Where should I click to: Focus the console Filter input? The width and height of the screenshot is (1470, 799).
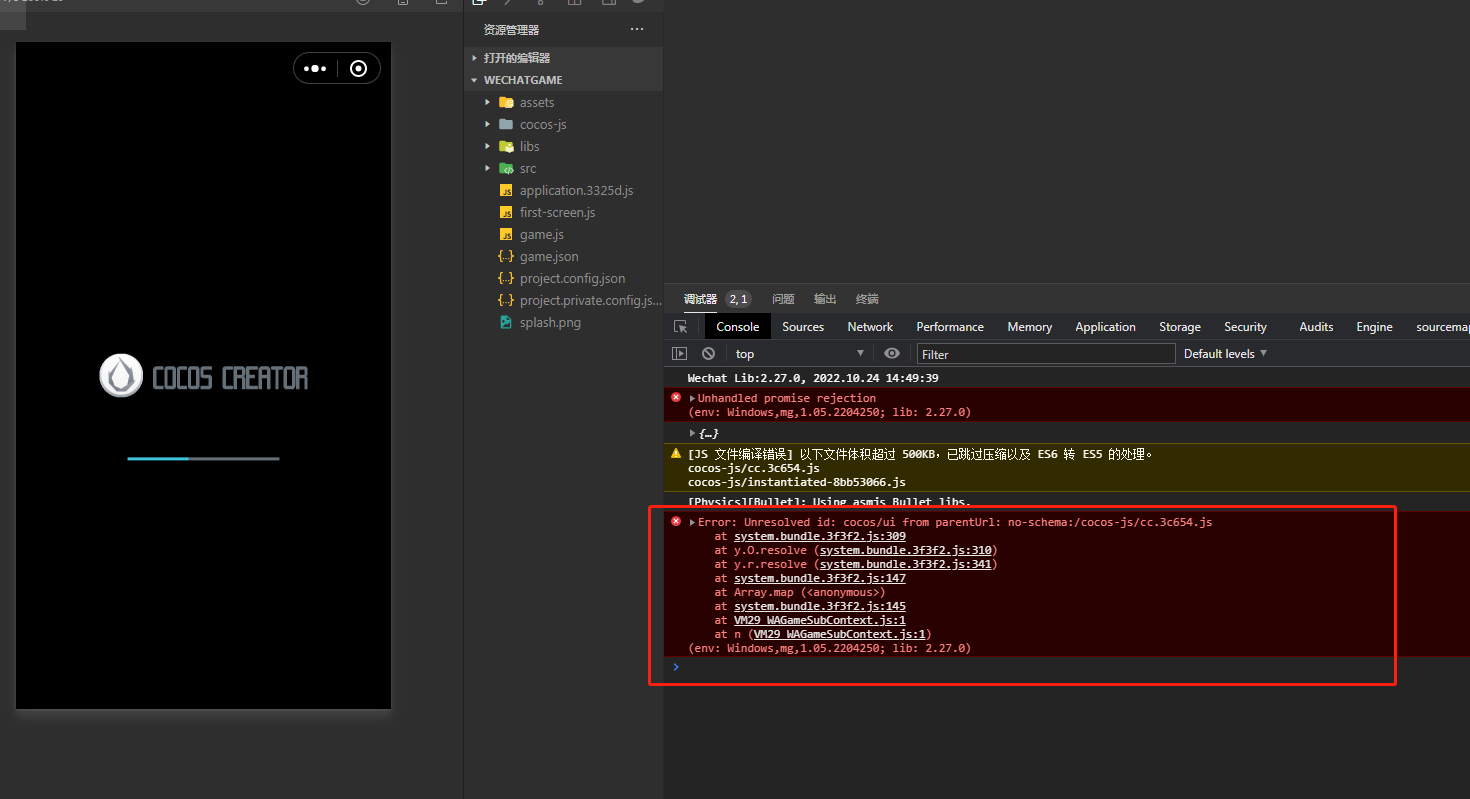pos(1046,354)
